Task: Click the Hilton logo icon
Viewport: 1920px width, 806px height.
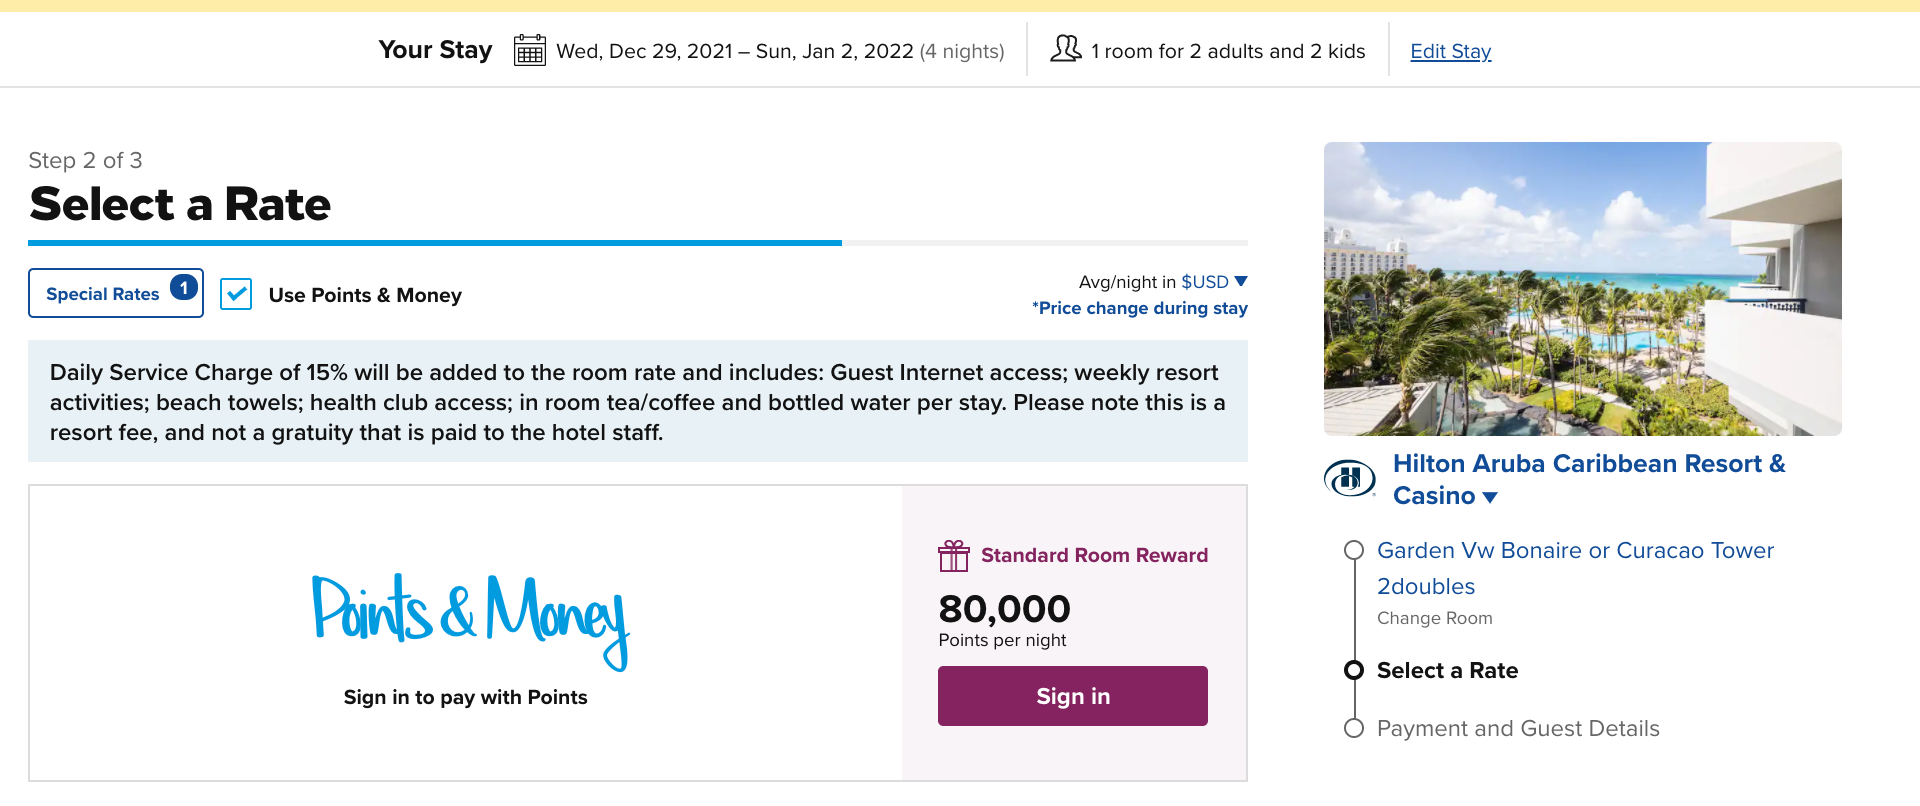Action: tap(1349, 479)
